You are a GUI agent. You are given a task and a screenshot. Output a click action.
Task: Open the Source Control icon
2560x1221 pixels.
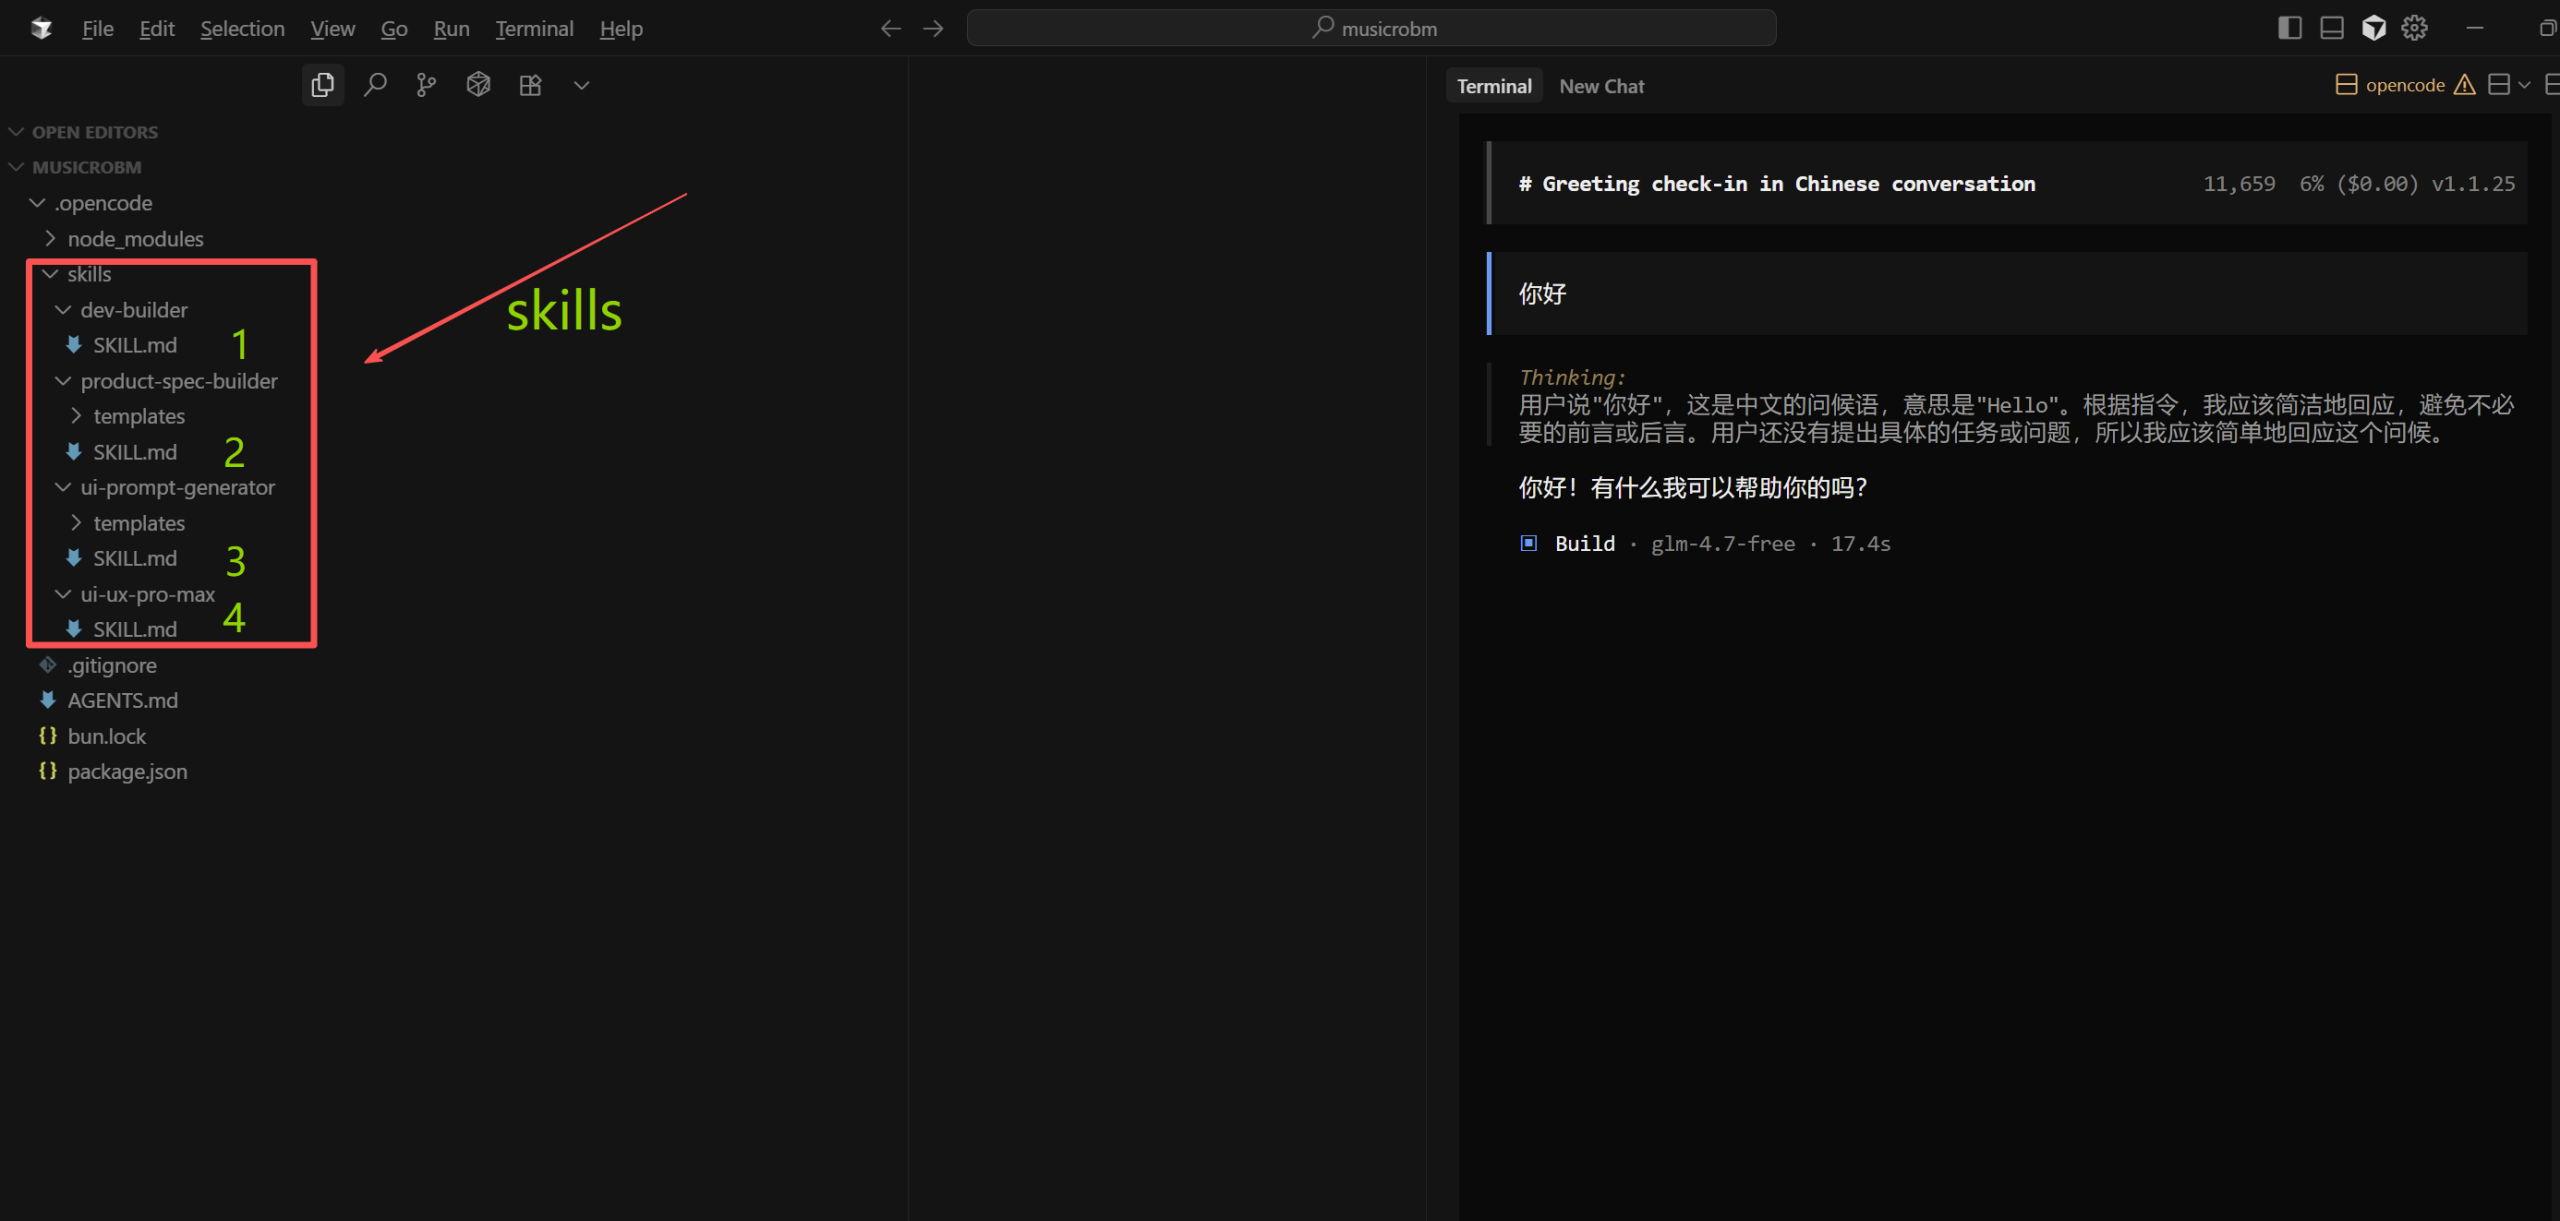(x=426, y=84)
